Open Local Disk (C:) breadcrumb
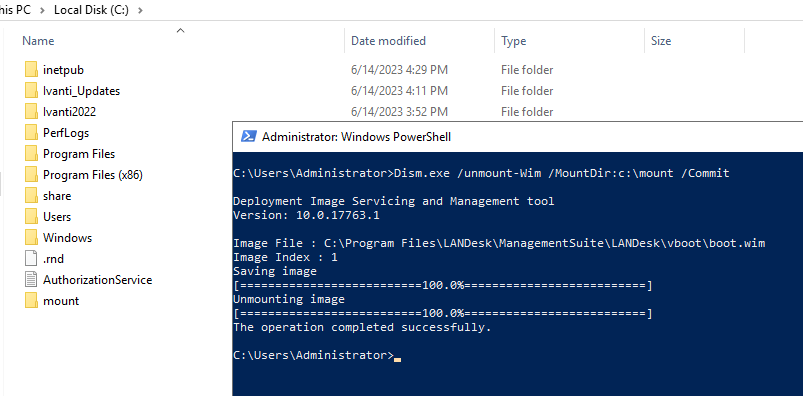Viewport: 803px width, 396px height. click(91, 10)
